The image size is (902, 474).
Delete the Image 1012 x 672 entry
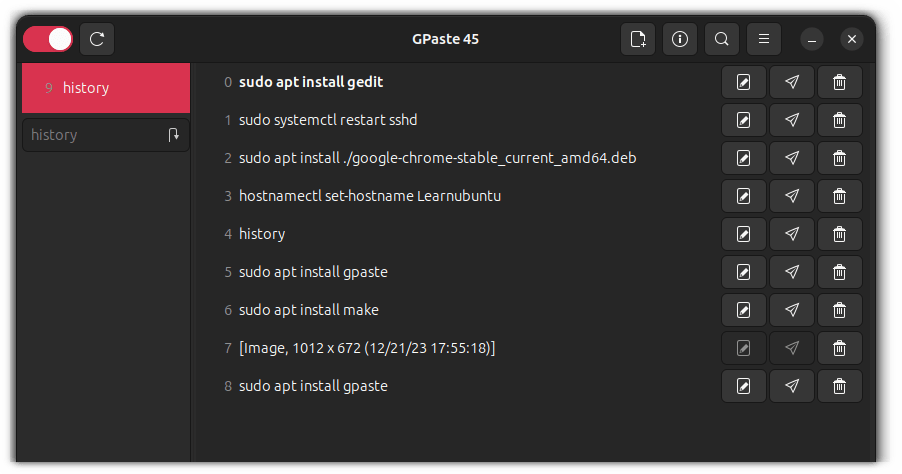tap(839, 348)
